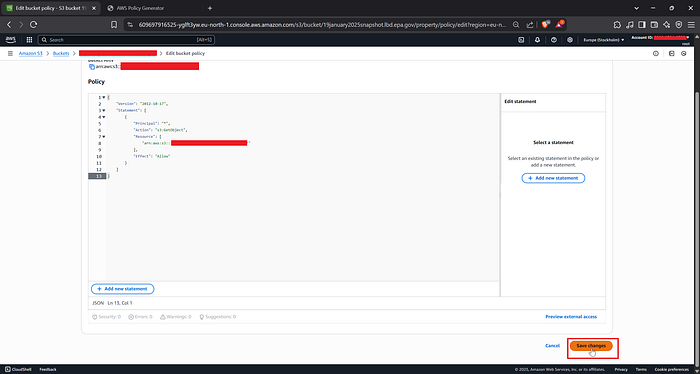Collapse the Statement fold at line 3
Viewport: 700px width, 374px height.
[x=104, y=110]
